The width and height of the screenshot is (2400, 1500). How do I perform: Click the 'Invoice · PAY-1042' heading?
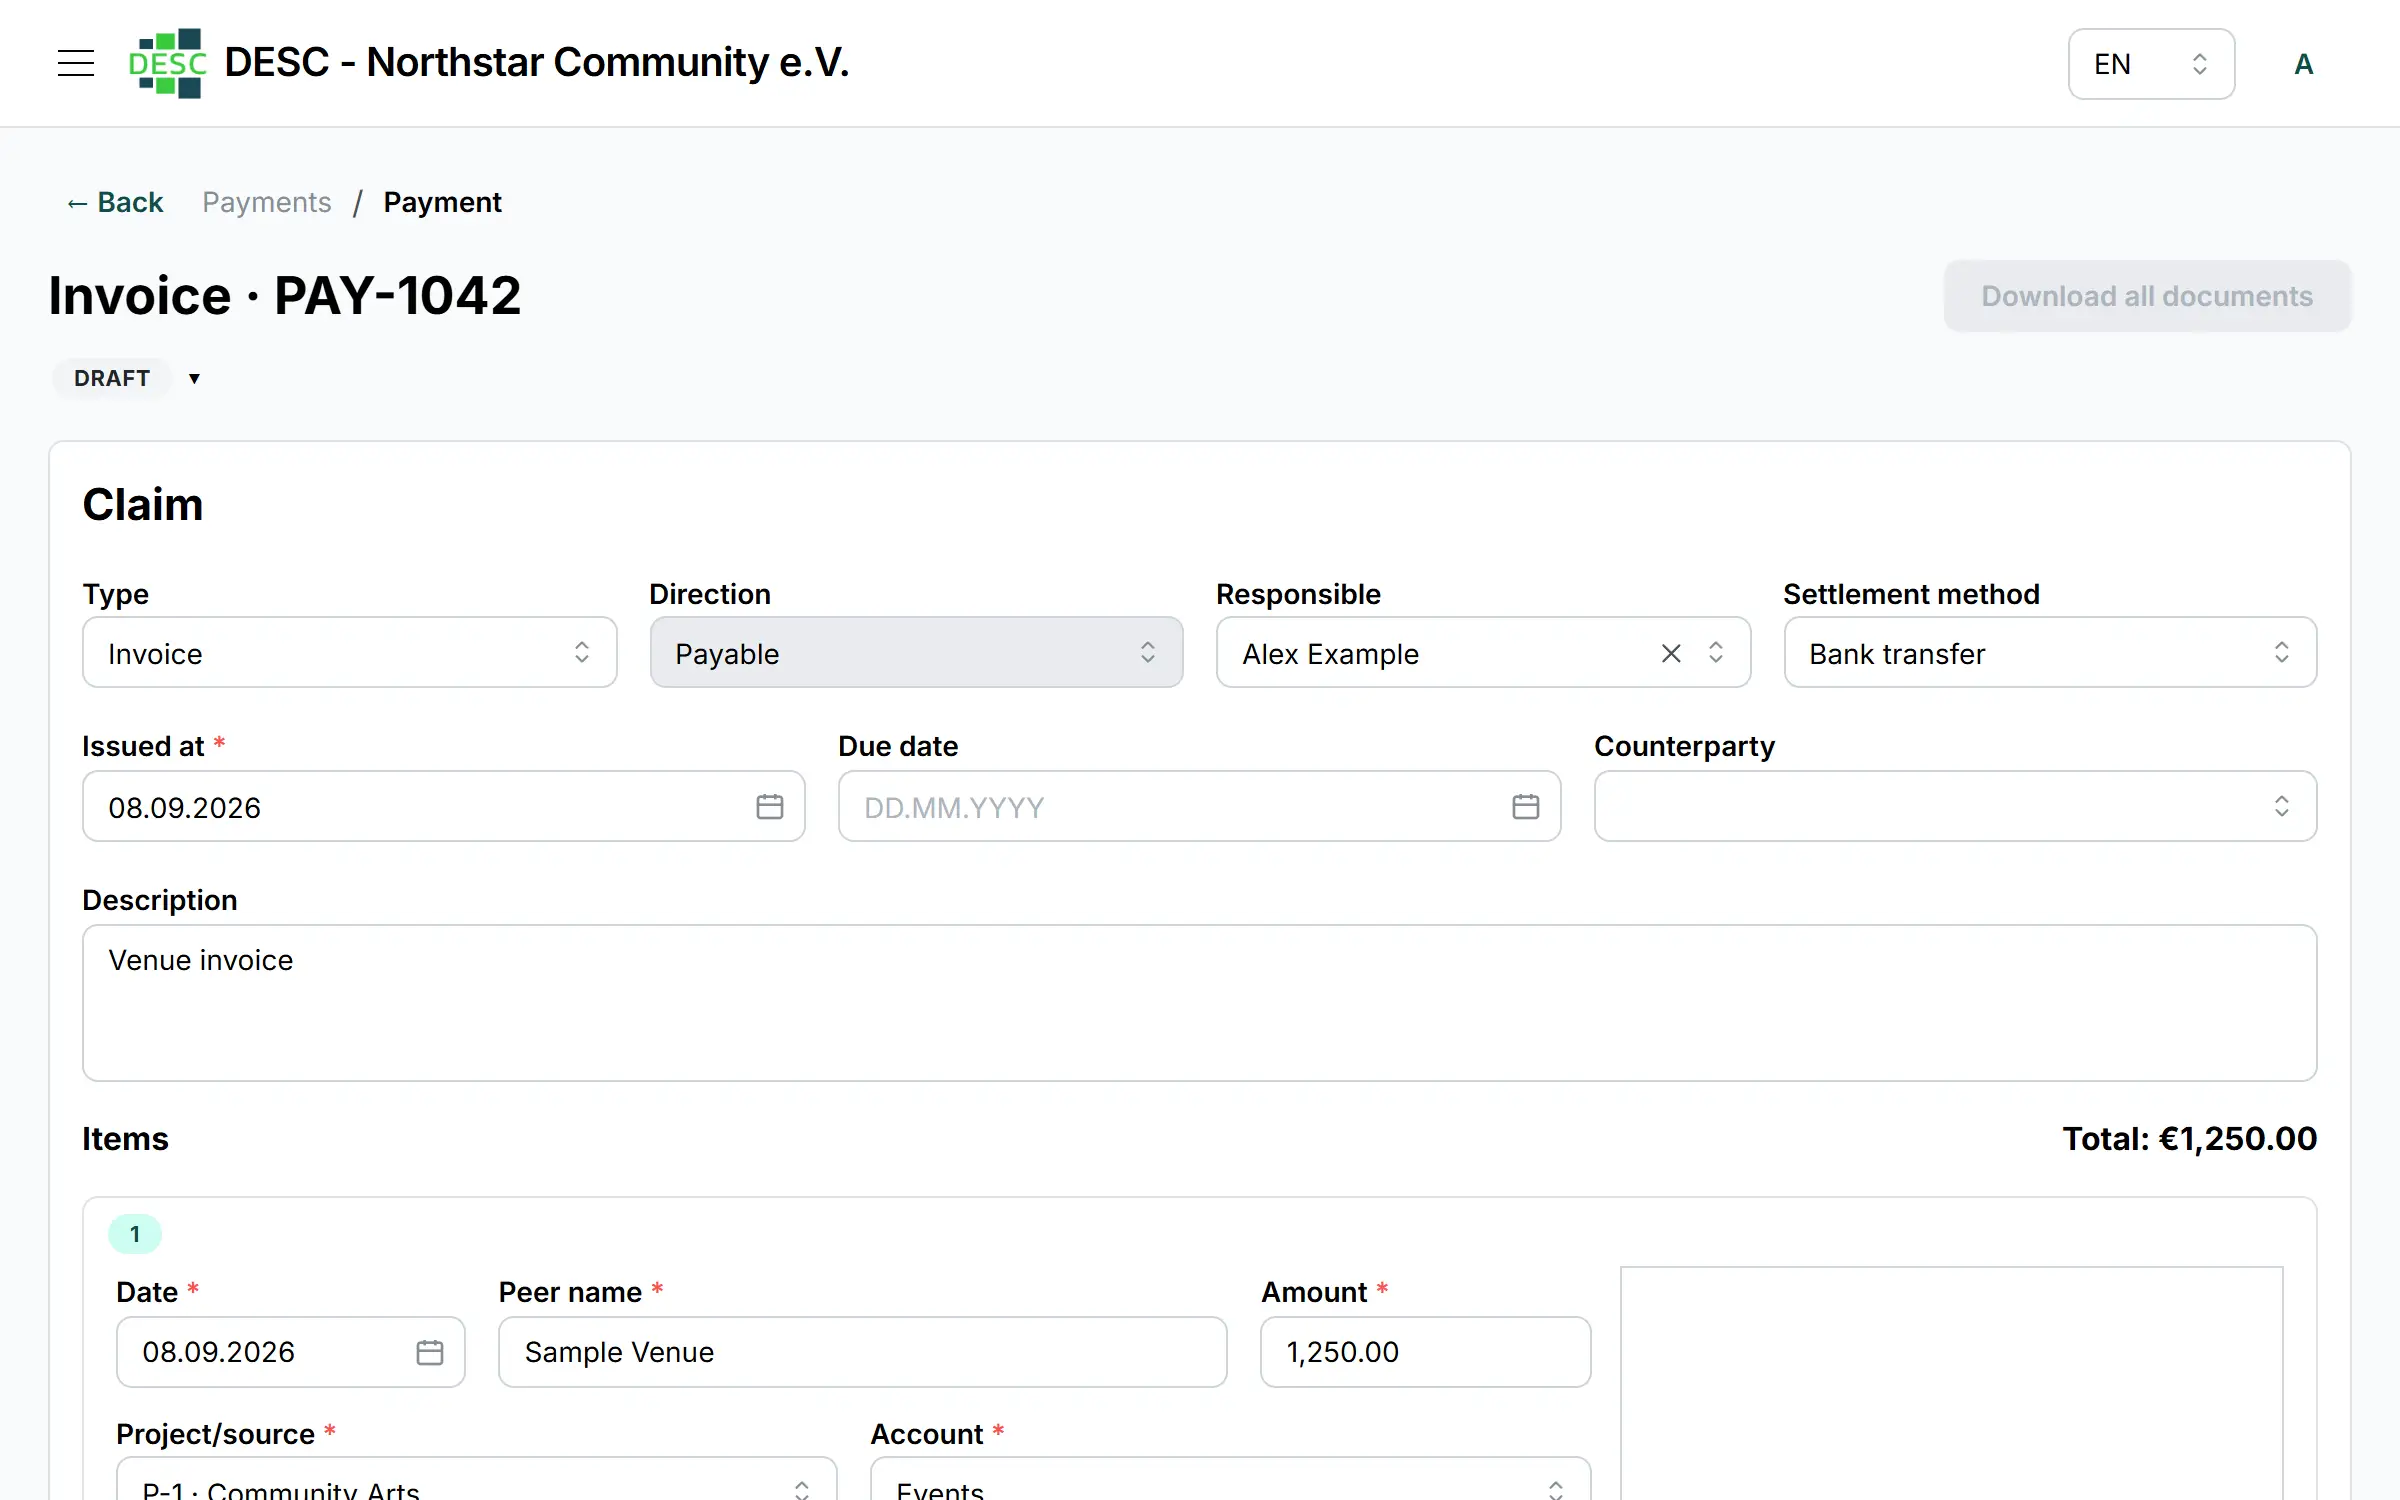coord(285,296)
